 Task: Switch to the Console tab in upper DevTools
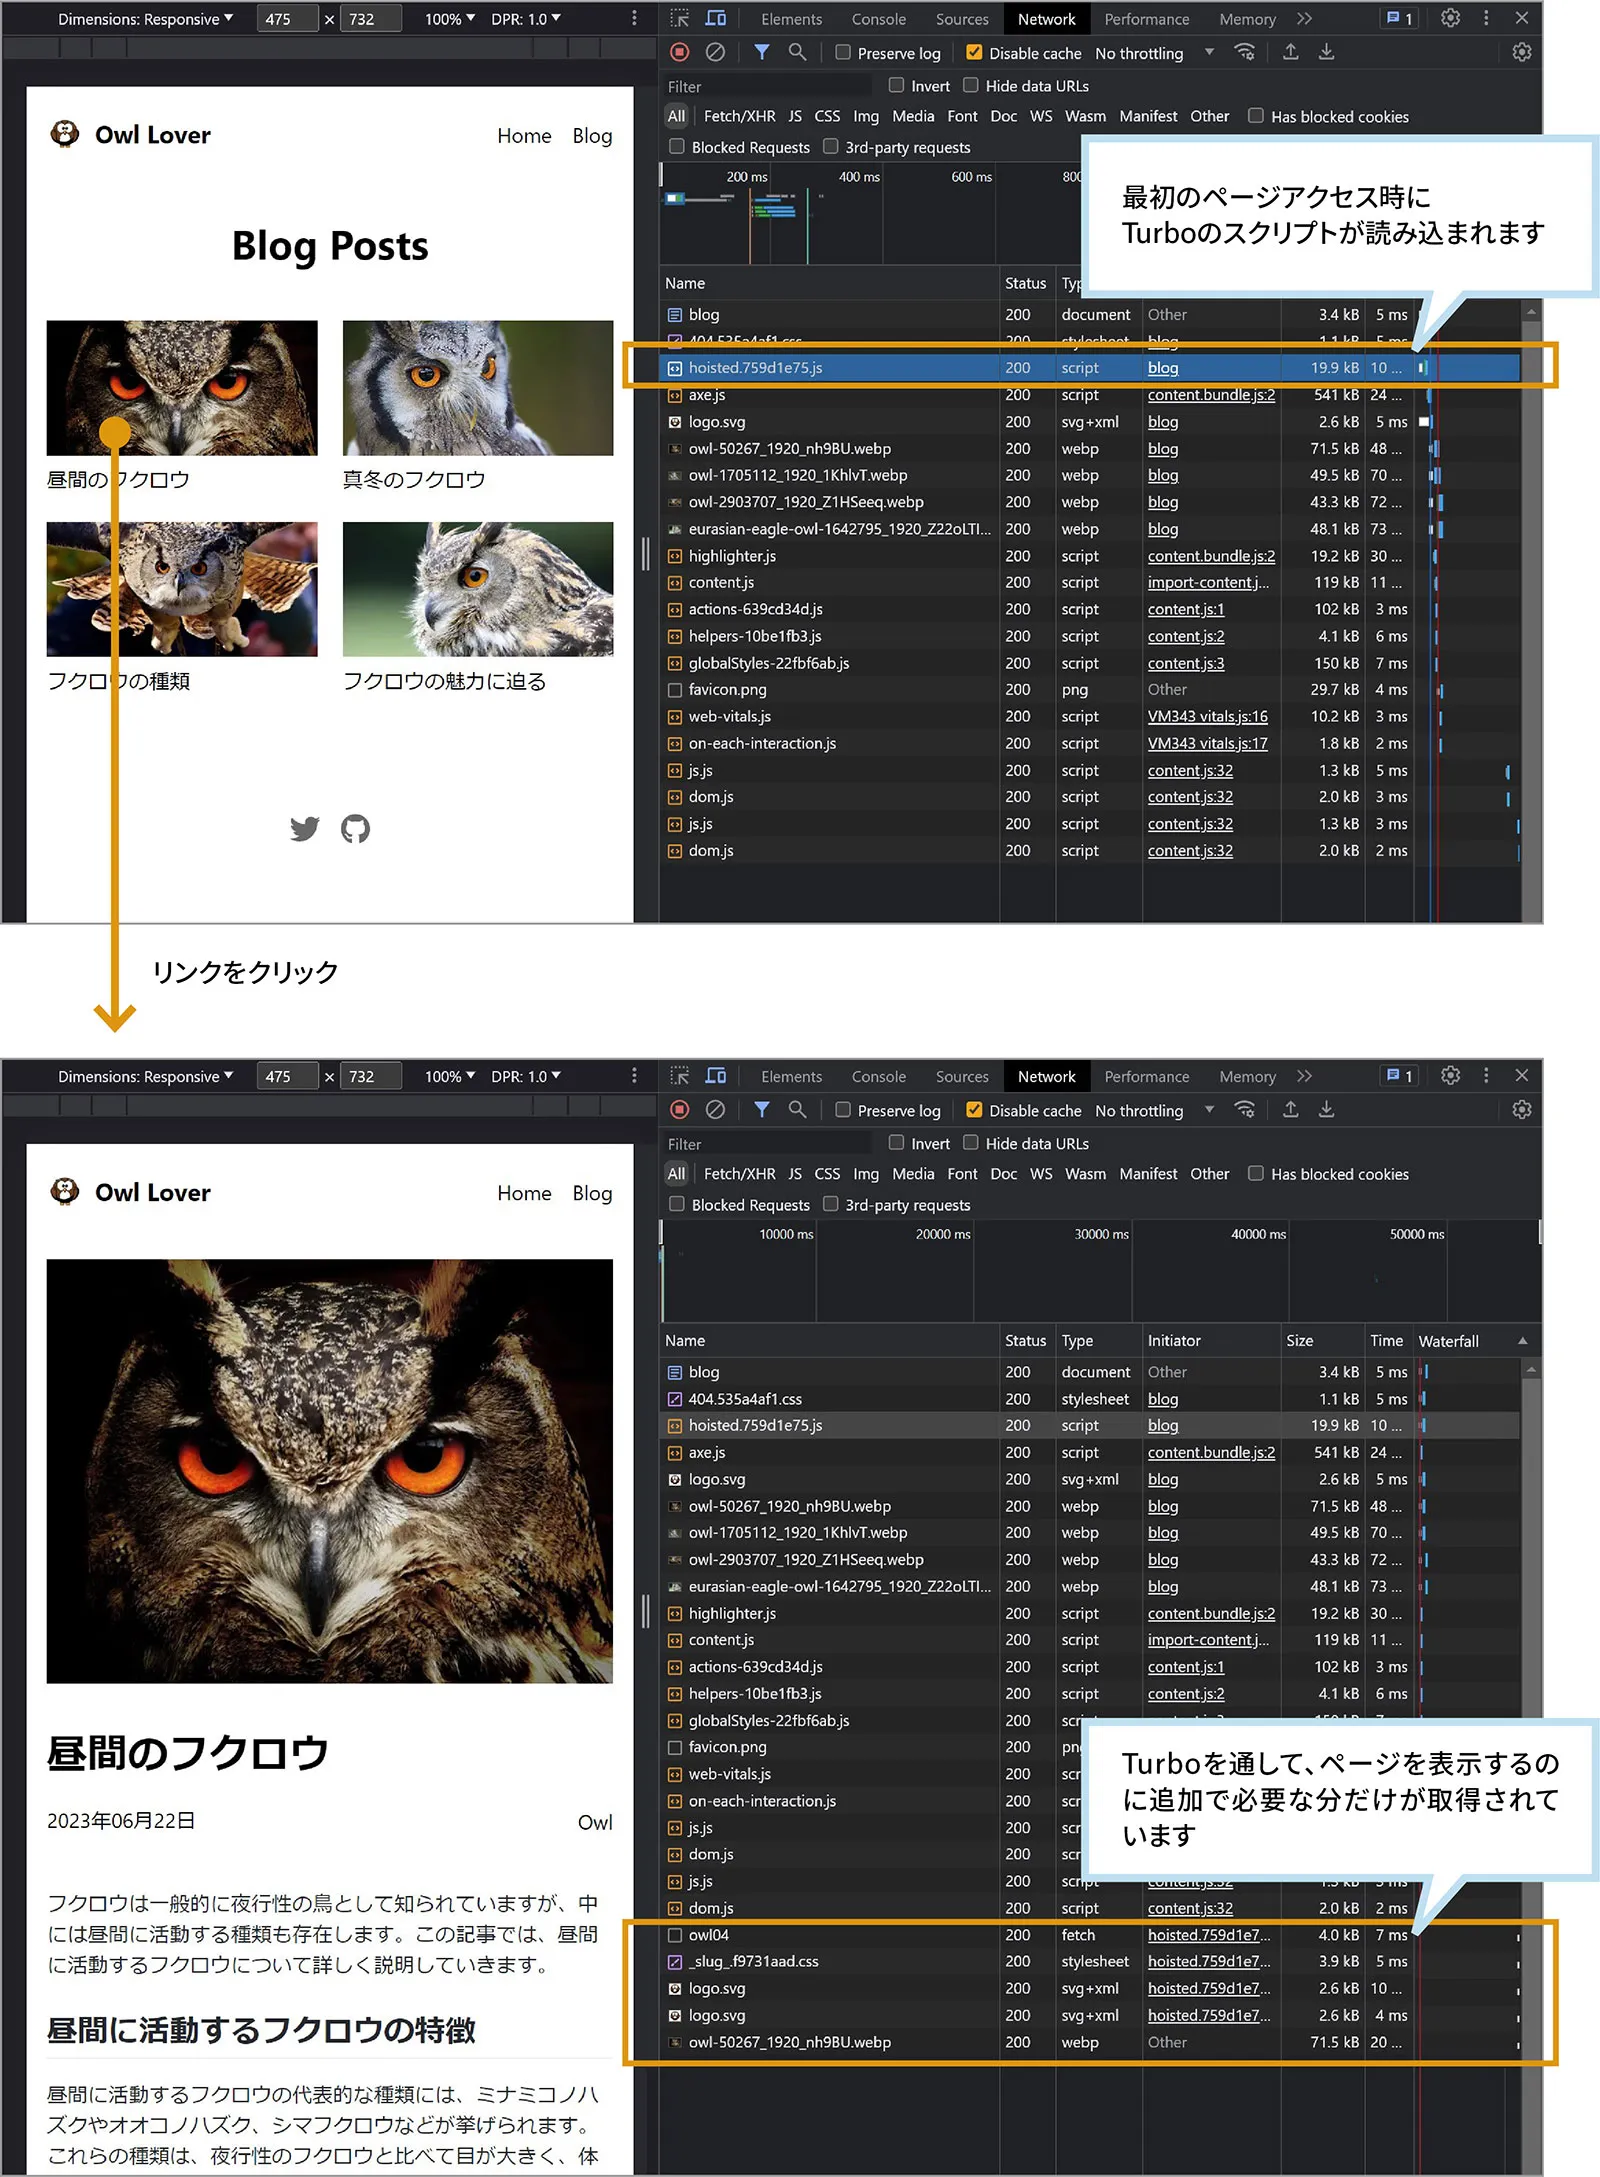(x=878, y=19)
